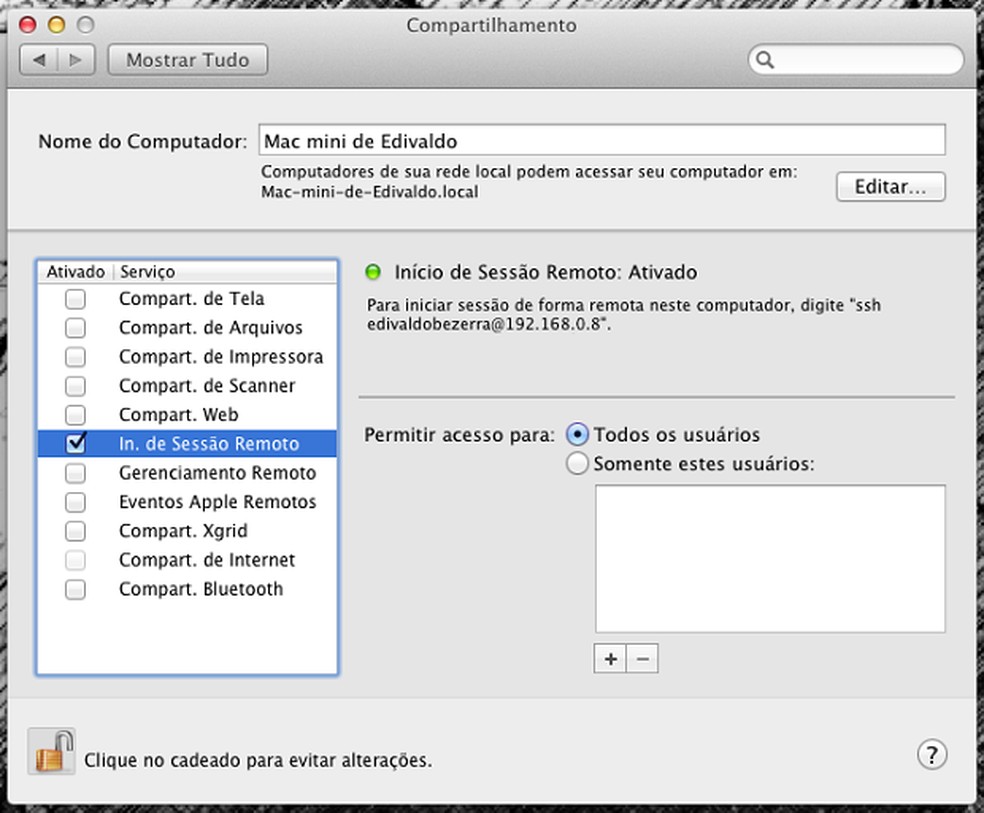Image resolution: width=984 pixels, height=813 pixels.
Task: Click the green status indicator dot
Action: point(373,272)
